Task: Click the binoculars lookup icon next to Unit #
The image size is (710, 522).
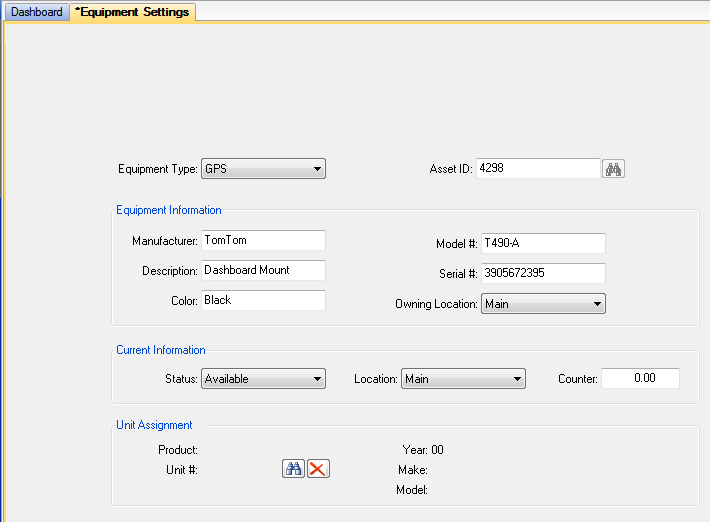Action: point(293,469)
